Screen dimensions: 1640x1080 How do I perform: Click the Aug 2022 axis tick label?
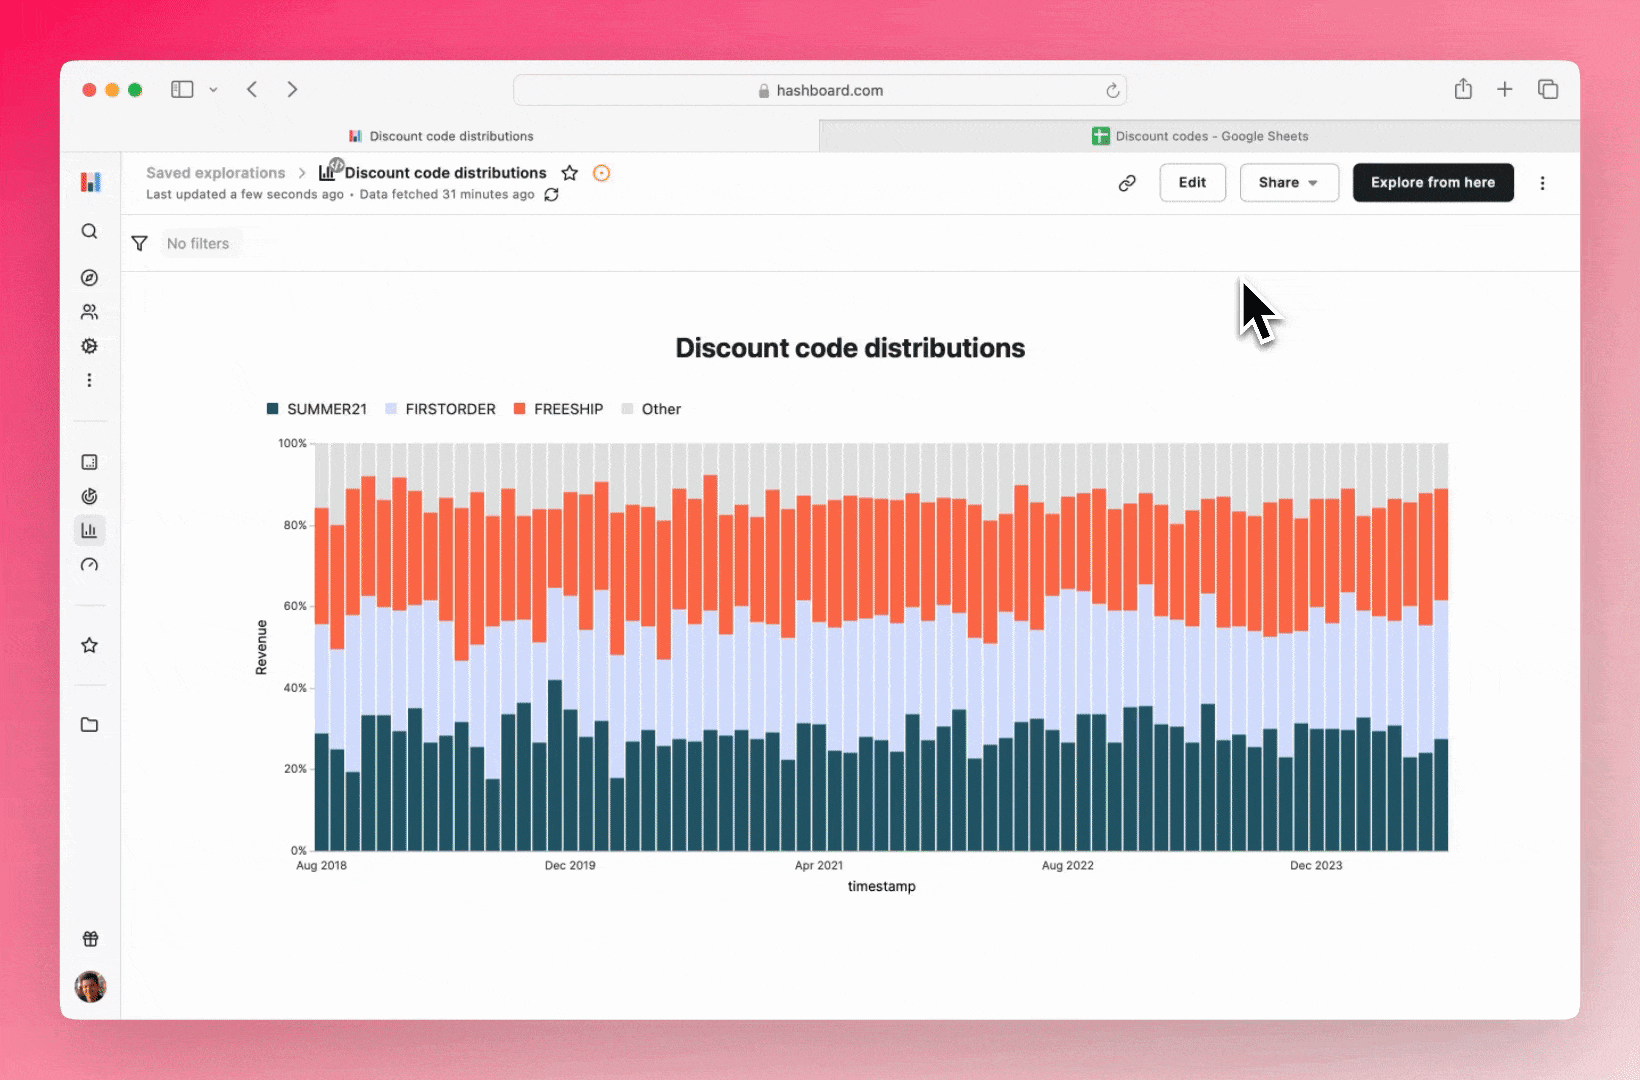[1068, 866]
